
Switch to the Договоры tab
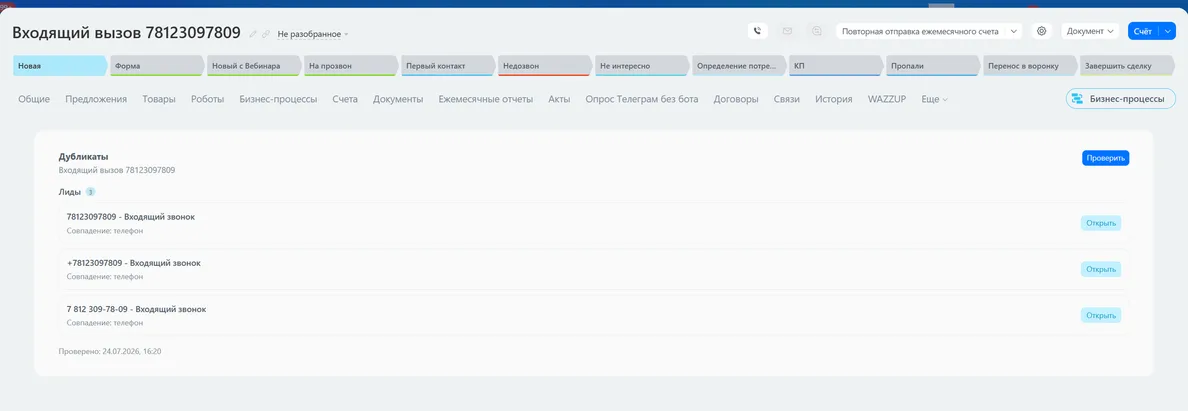736,99
